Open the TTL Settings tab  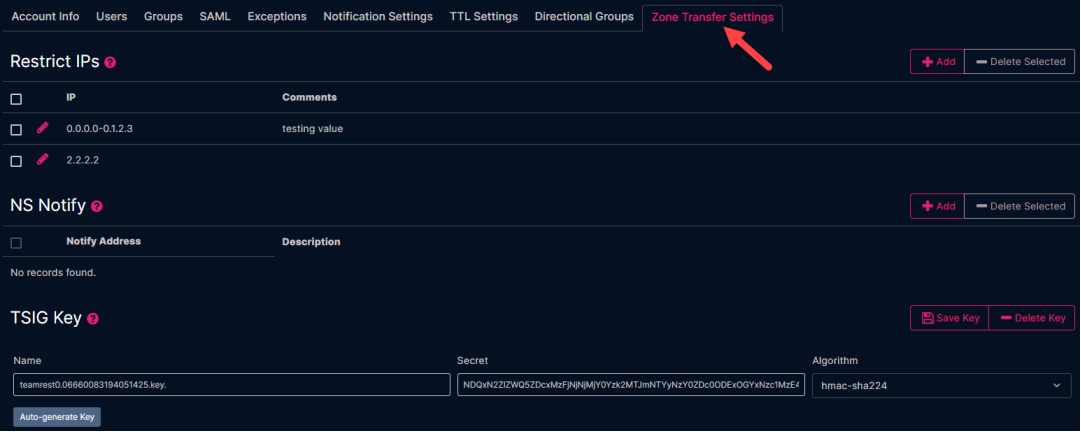point(483,17)
